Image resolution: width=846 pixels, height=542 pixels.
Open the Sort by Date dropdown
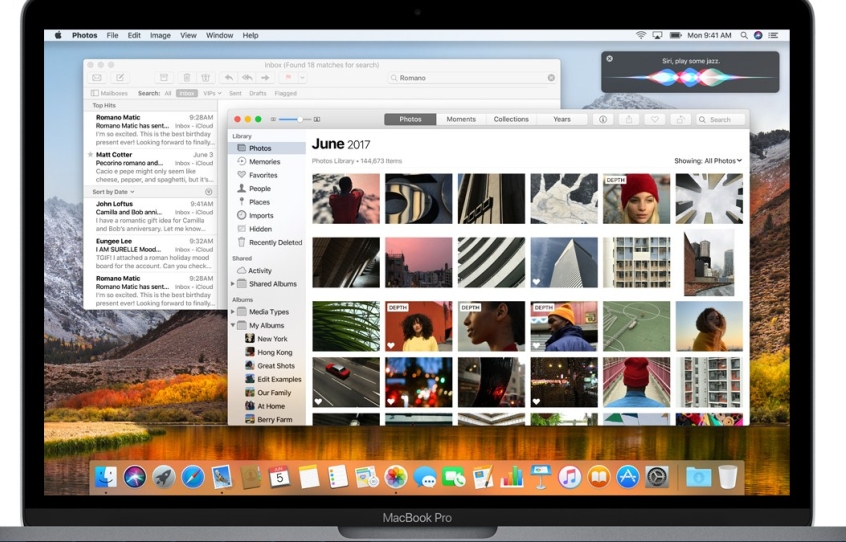click(x=112, y=191)
